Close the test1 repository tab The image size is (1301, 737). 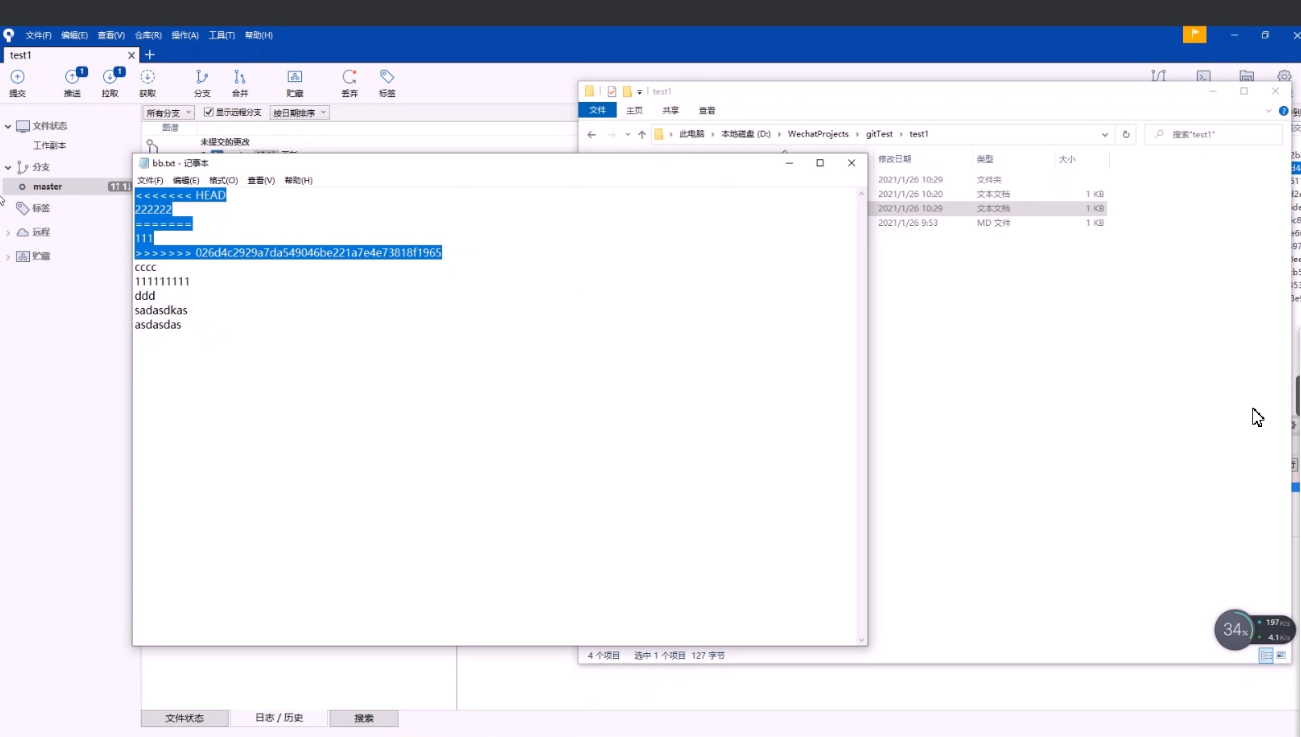point(131,55)
